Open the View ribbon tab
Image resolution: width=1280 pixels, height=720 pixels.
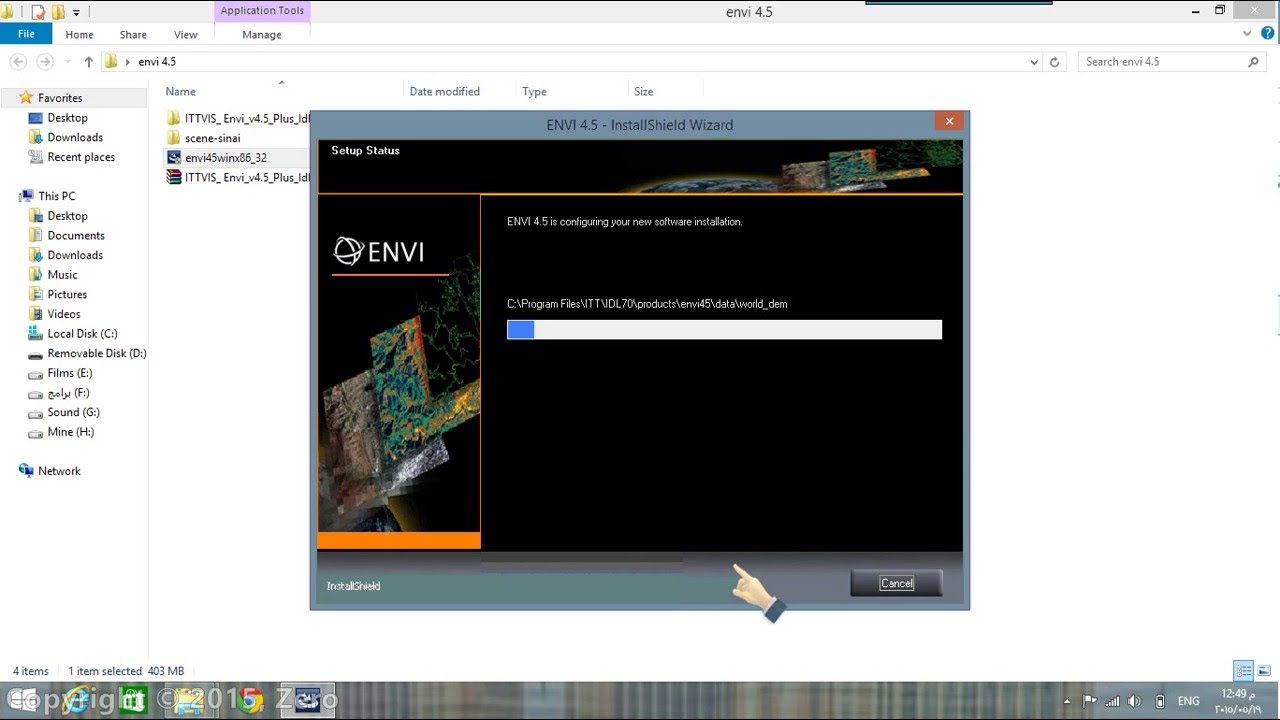click(x=185, y=34)
